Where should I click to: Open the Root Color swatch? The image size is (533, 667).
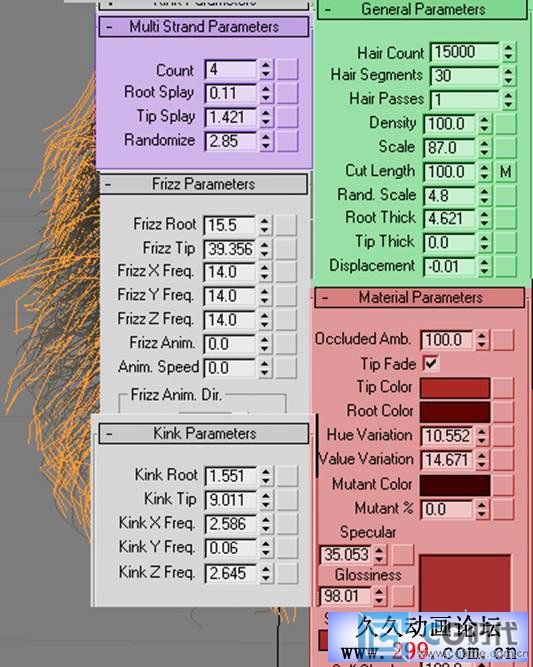coord(455,412)
